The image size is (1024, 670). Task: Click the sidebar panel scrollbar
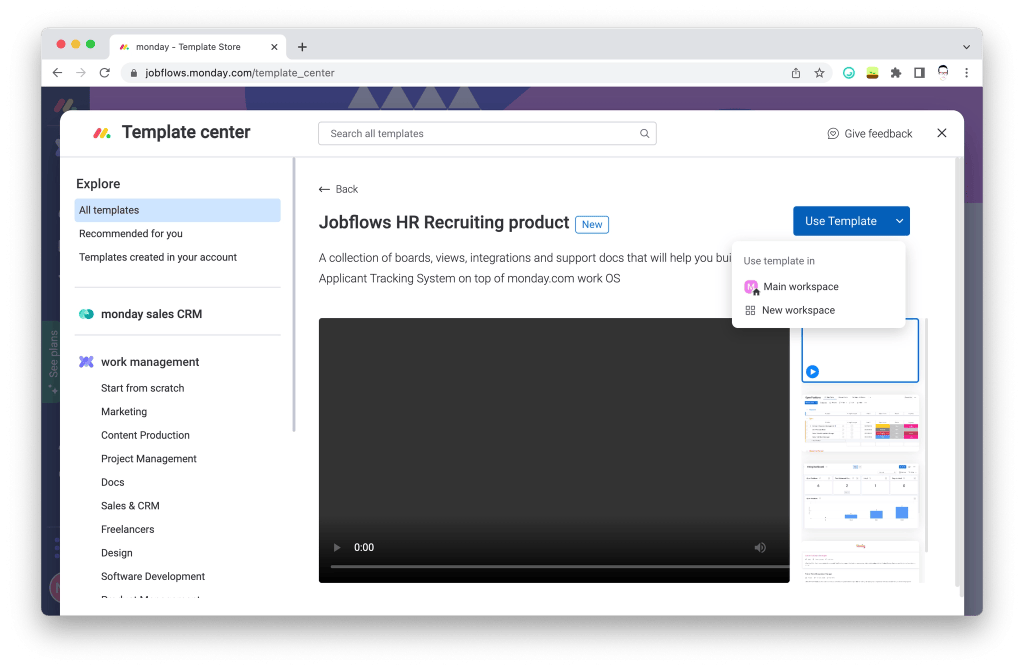point(294,294)
